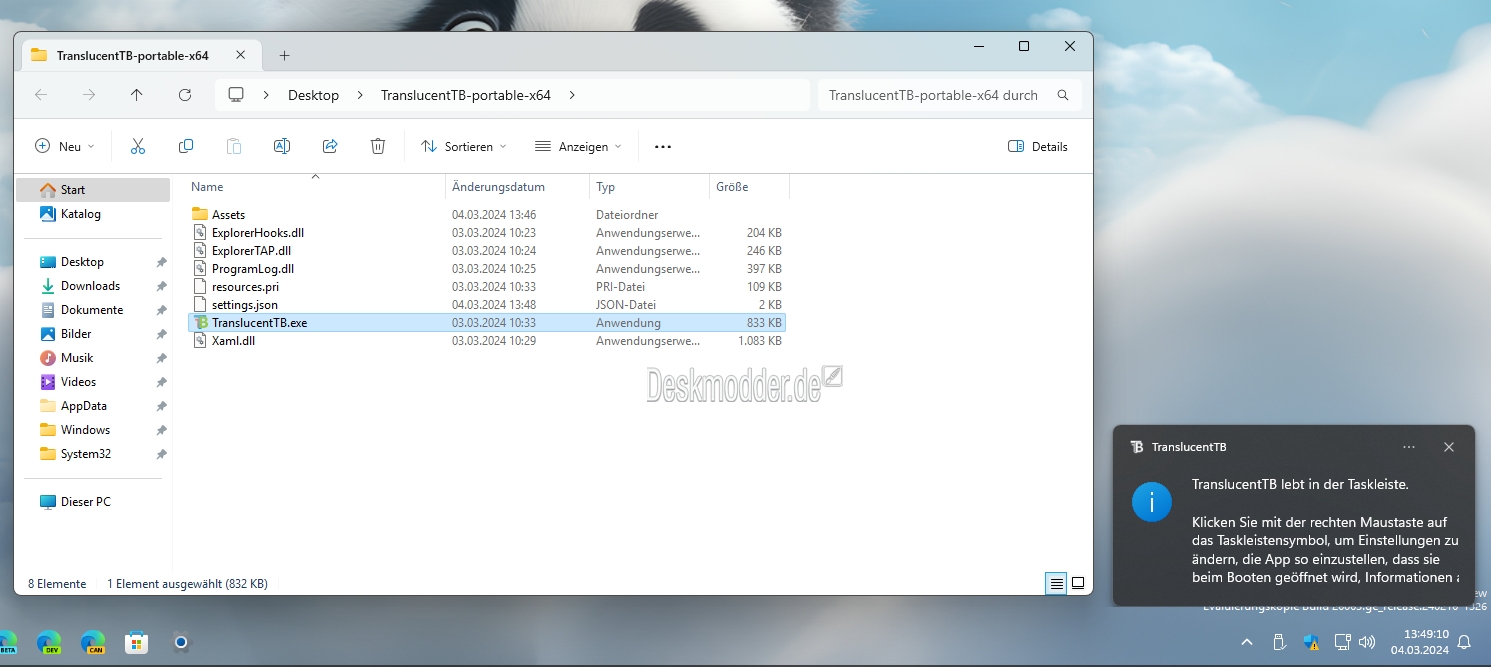This screenshot has width=1491, height=667.
Task: Select Dieser PC in the navigation pane
Action: tap(93, 502)
